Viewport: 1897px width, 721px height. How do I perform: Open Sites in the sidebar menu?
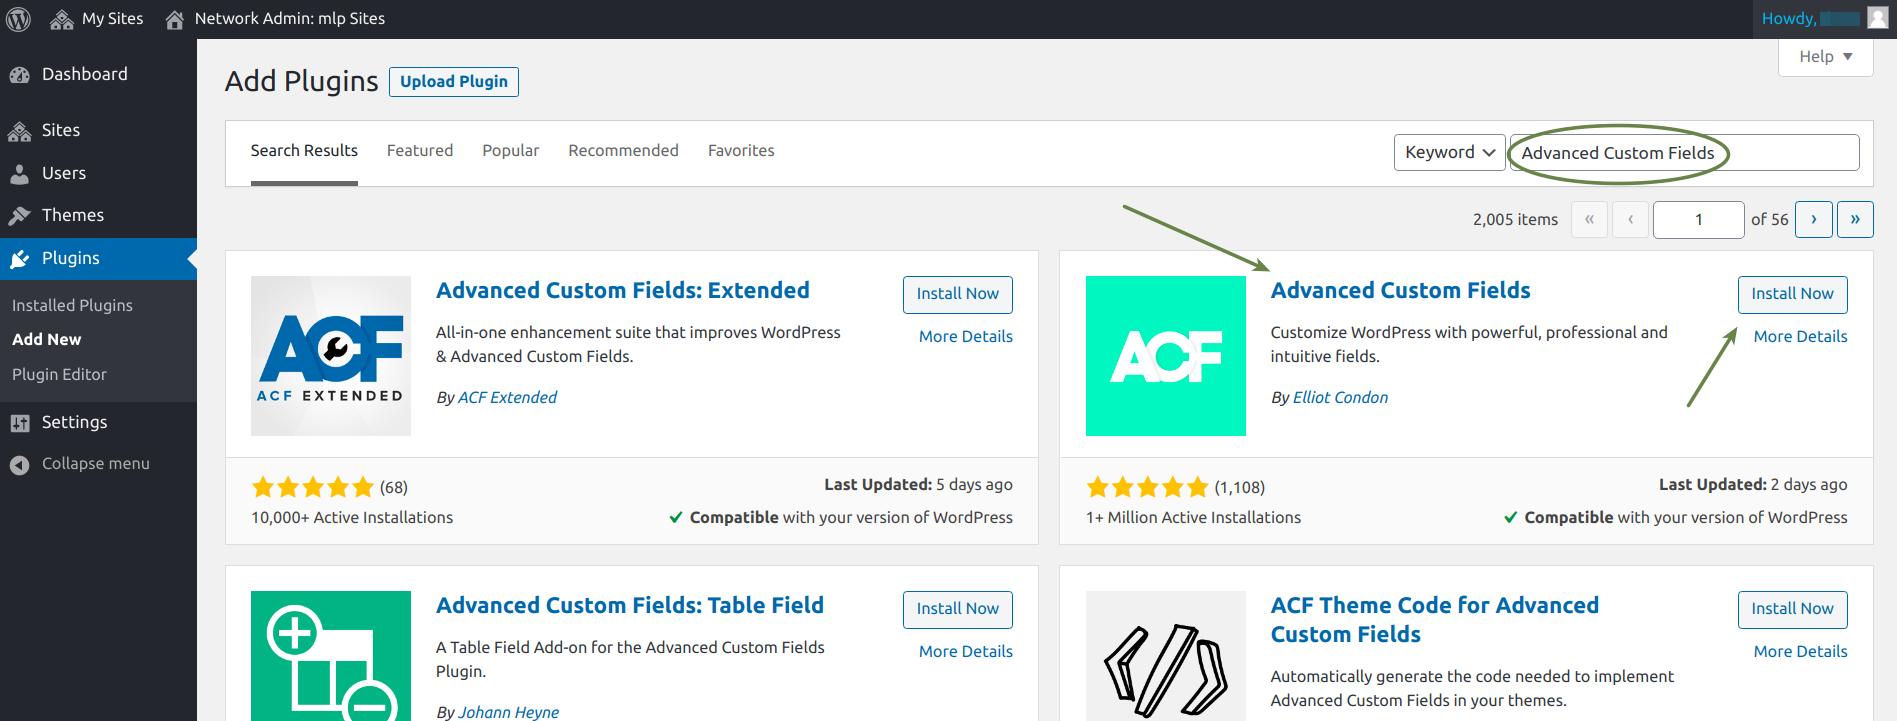[61, 131]
